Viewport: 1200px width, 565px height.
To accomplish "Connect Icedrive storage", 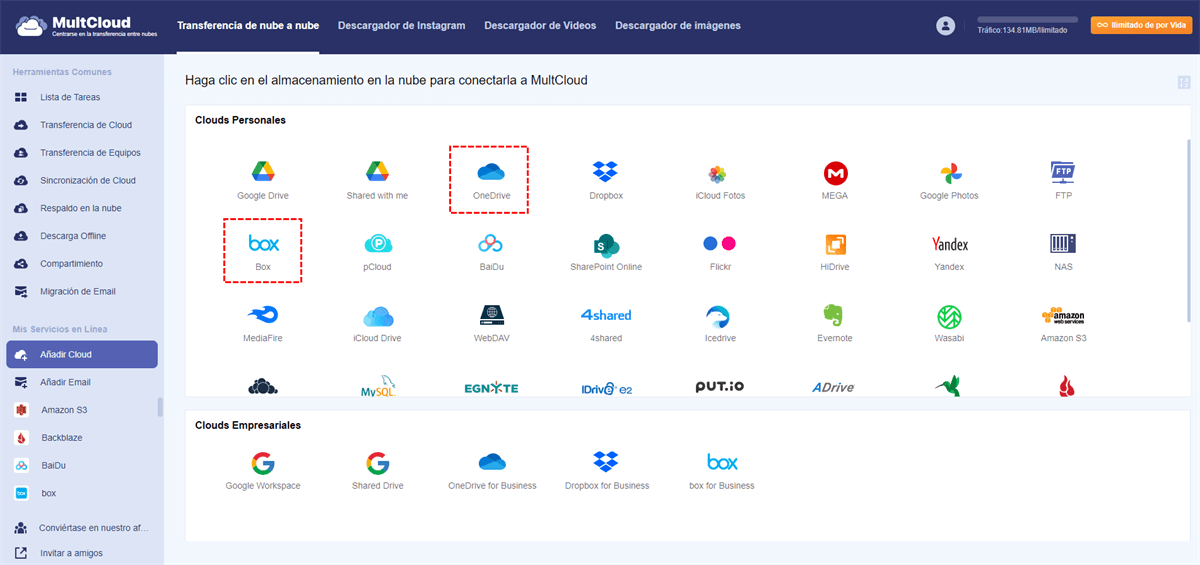I will coord(720,323).
